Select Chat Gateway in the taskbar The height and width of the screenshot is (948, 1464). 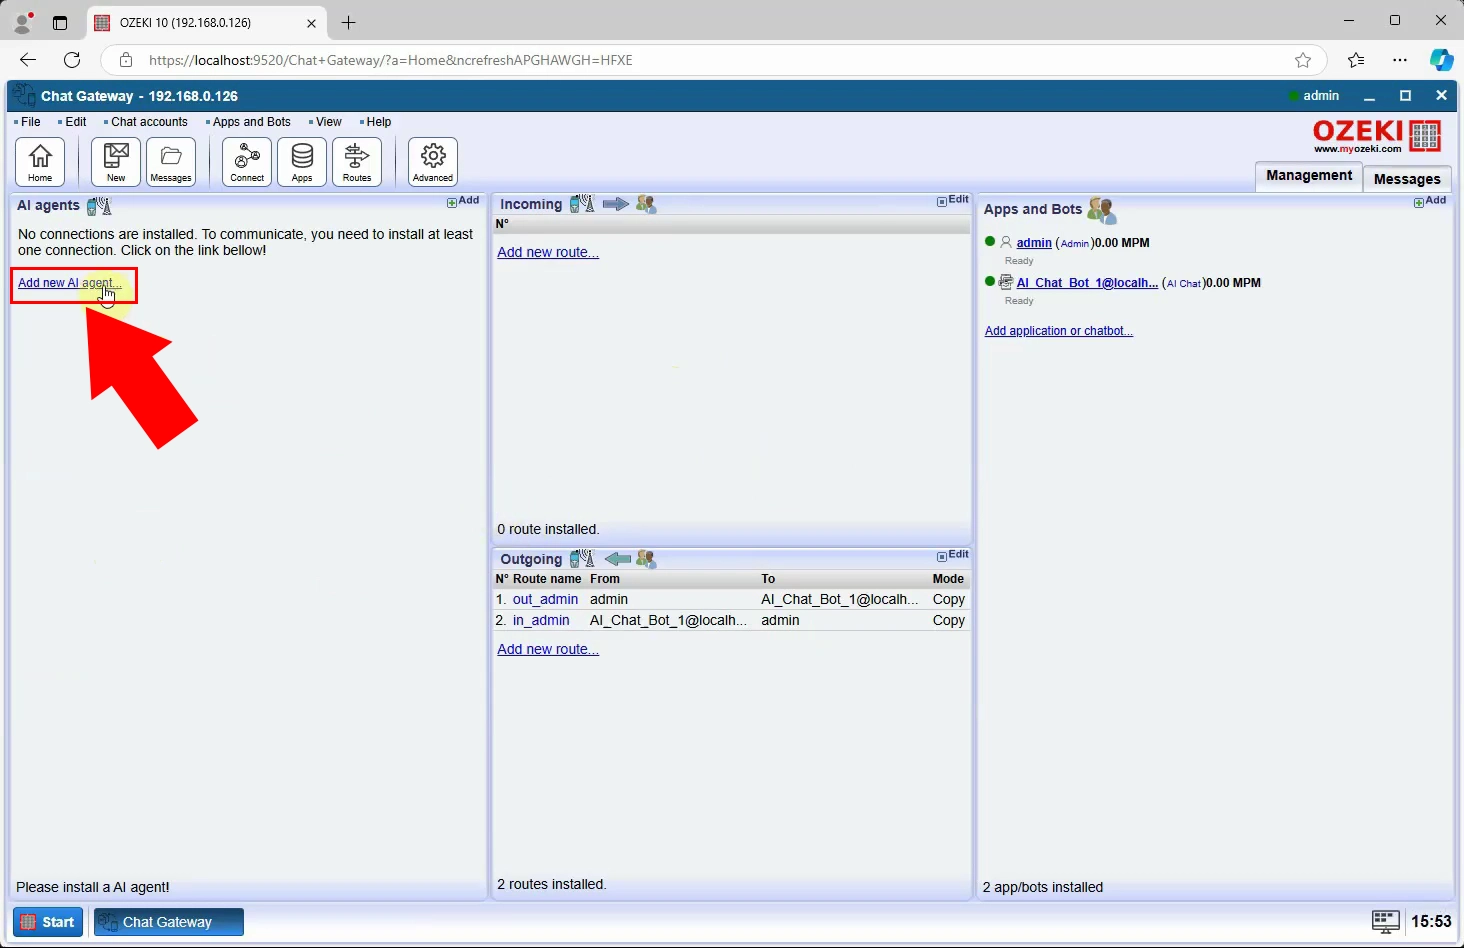pyautogui.click(x=169, y=922)
